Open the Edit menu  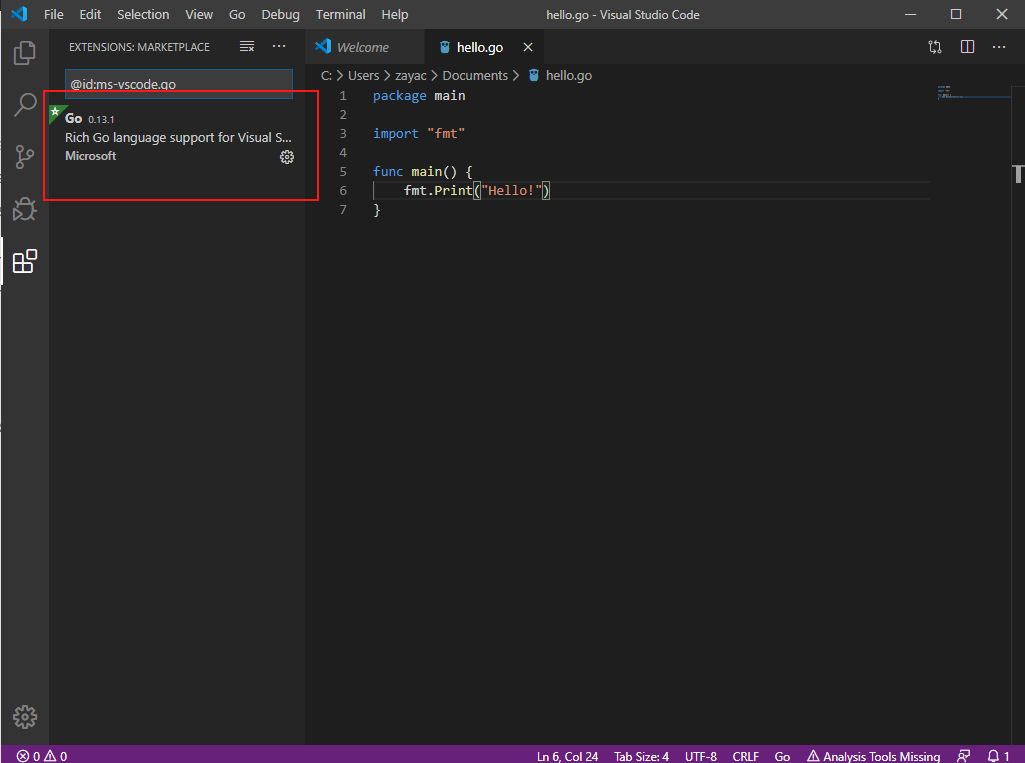pos(90,14)
